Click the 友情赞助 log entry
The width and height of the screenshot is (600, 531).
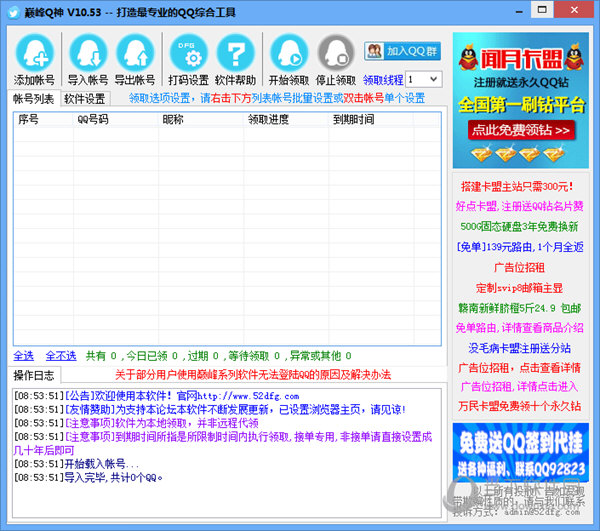[210, 410]
